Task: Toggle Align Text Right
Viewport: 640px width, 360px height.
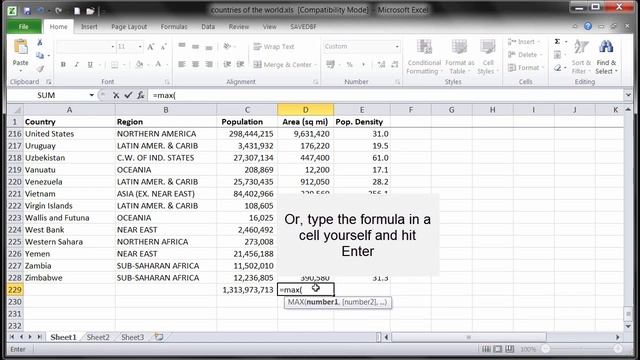Action: 209,64
